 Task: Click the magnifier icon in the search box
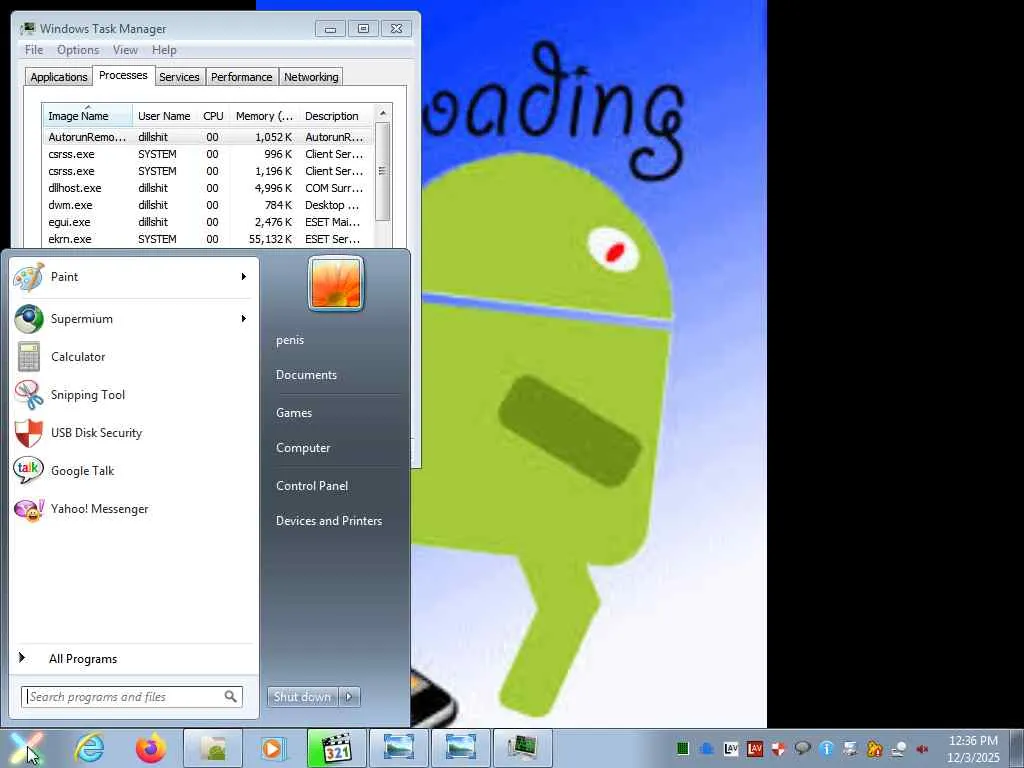231,696
